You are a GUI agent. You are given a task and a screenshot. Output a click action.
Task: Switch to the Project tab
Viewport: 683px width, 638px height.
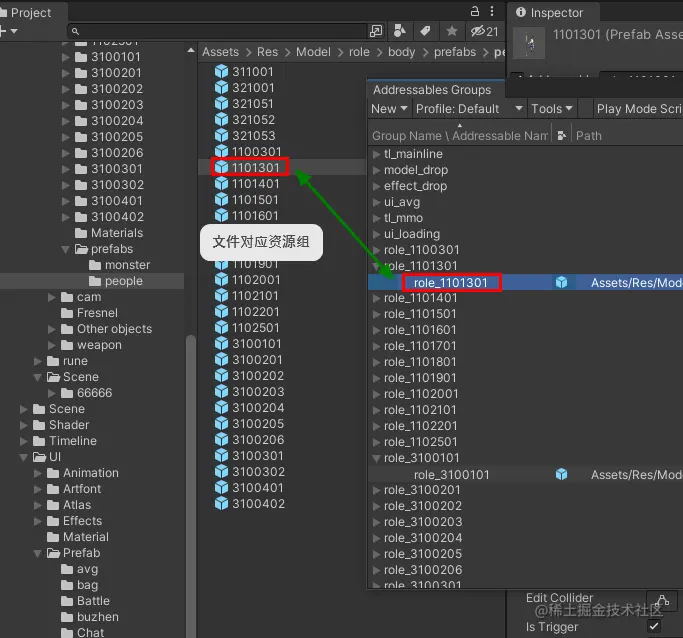[29, 13]
